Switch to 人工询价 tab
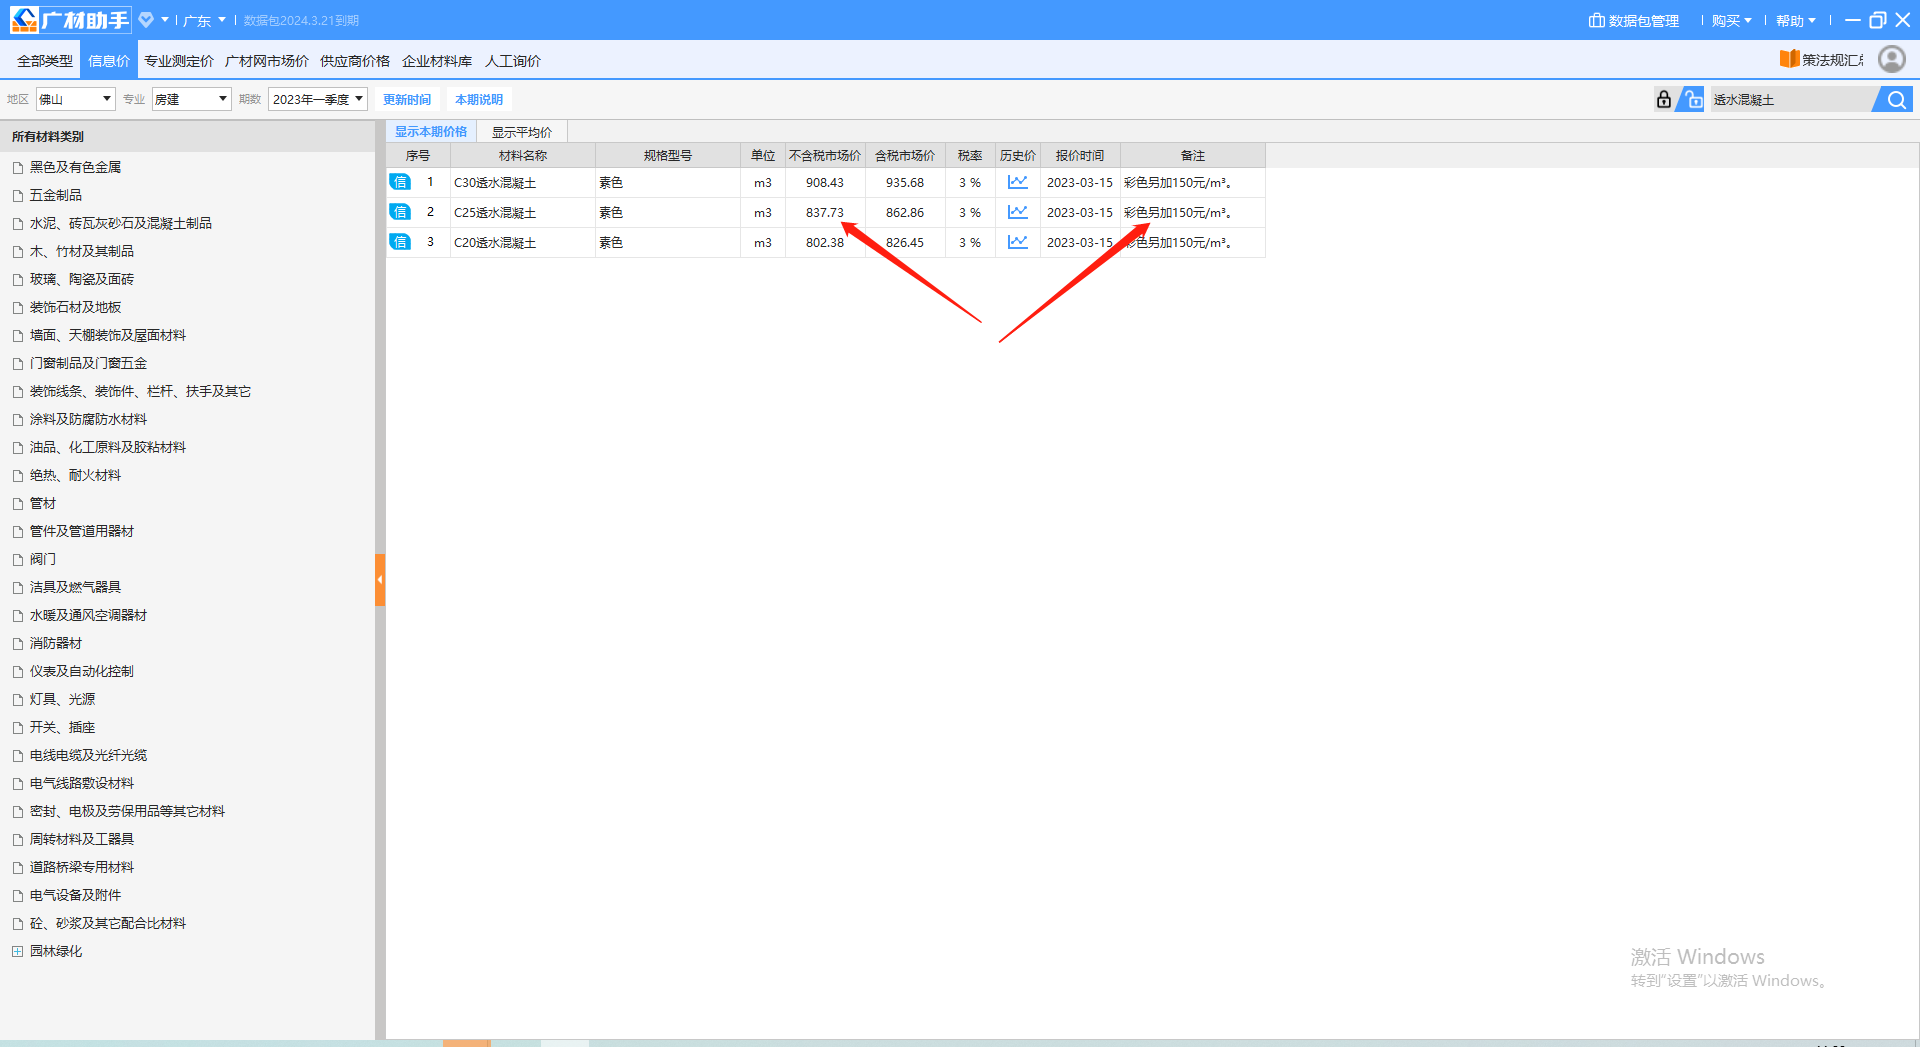The image size is (1920, 1047). click(x=513, y=61)
